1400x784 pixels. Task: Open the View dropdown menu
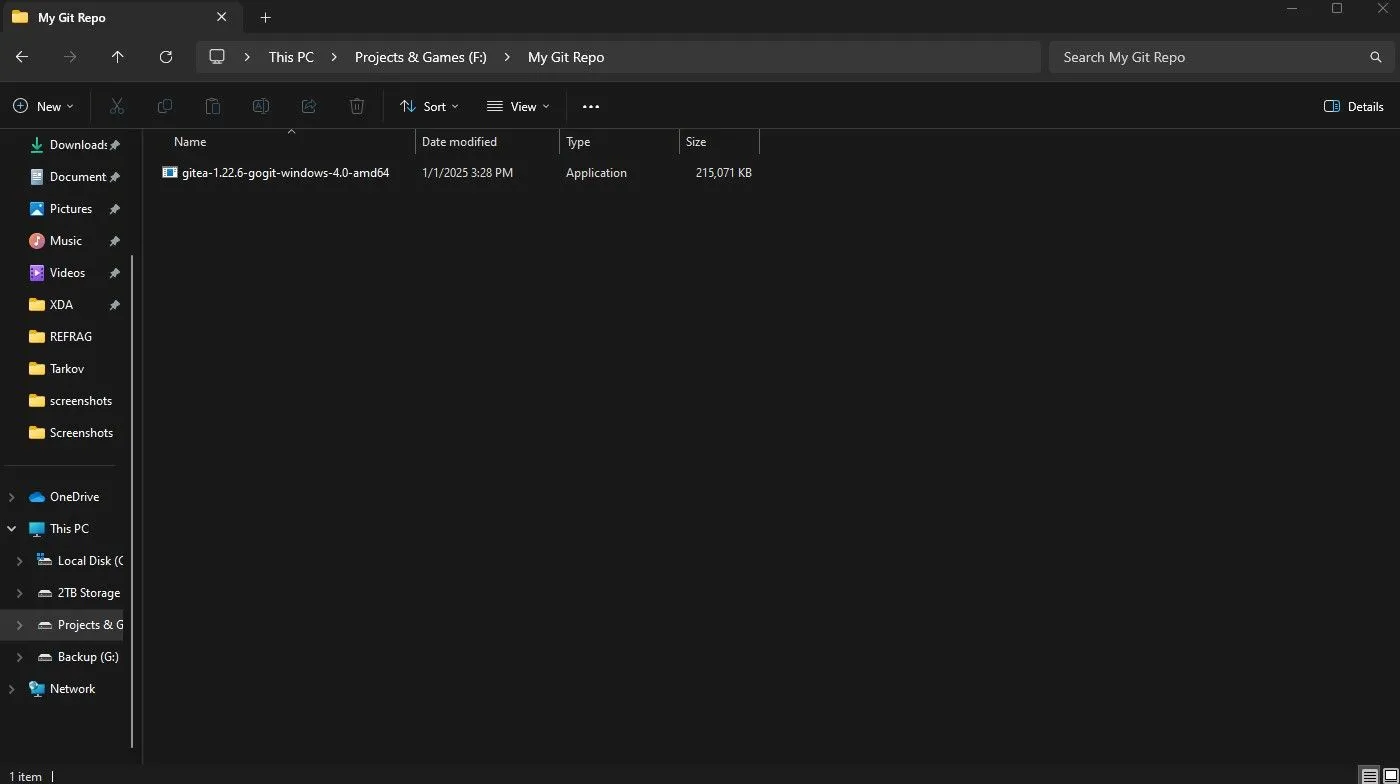point(518,106)
